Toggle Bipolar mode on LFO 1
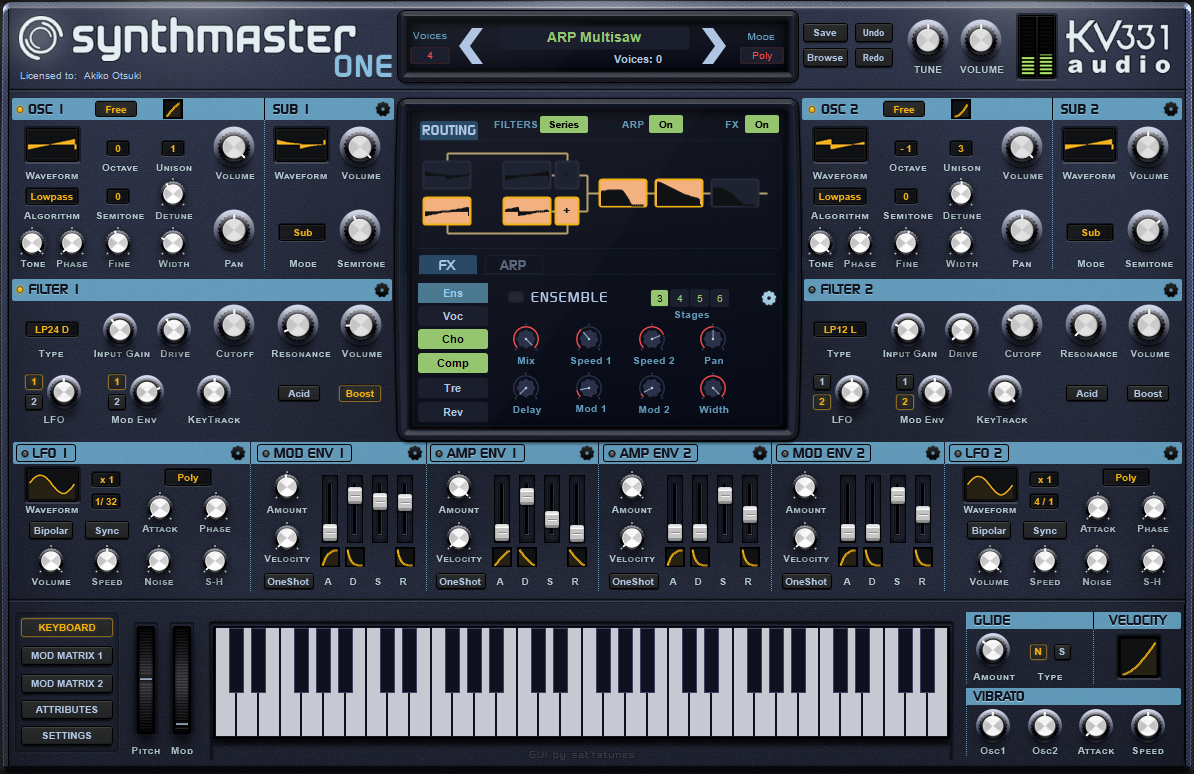Image resolution: width=1194 pixels, height=774 pixels. click(x=50, y=530)
